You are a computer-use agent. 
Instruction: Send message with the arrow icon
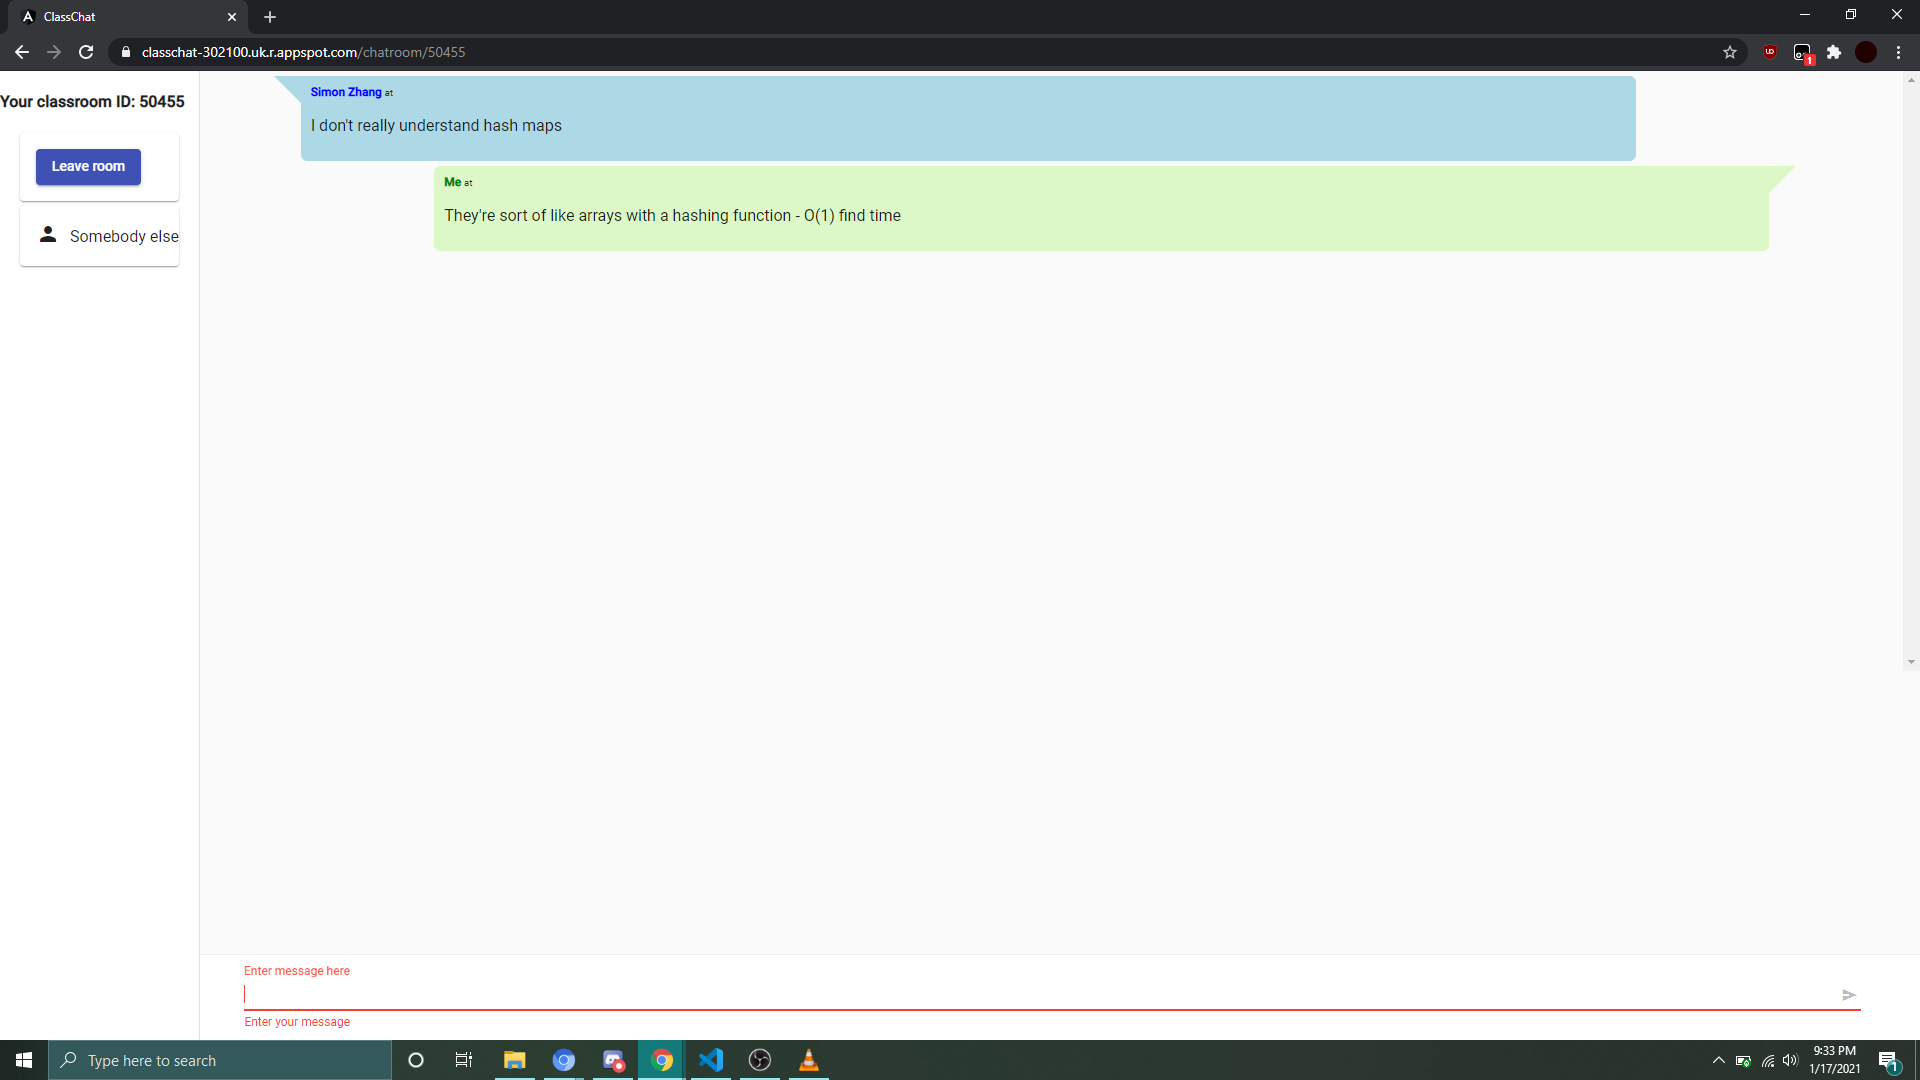point(1848,995)
